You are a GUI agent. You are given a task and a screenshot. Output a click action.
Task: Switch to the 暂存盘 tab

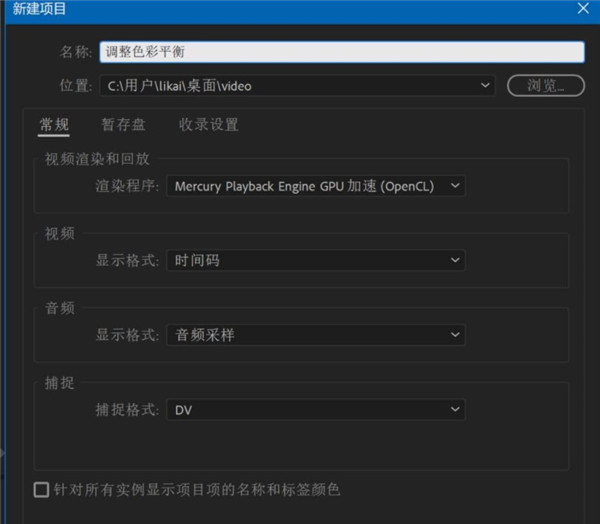click(x=123, y=125)
